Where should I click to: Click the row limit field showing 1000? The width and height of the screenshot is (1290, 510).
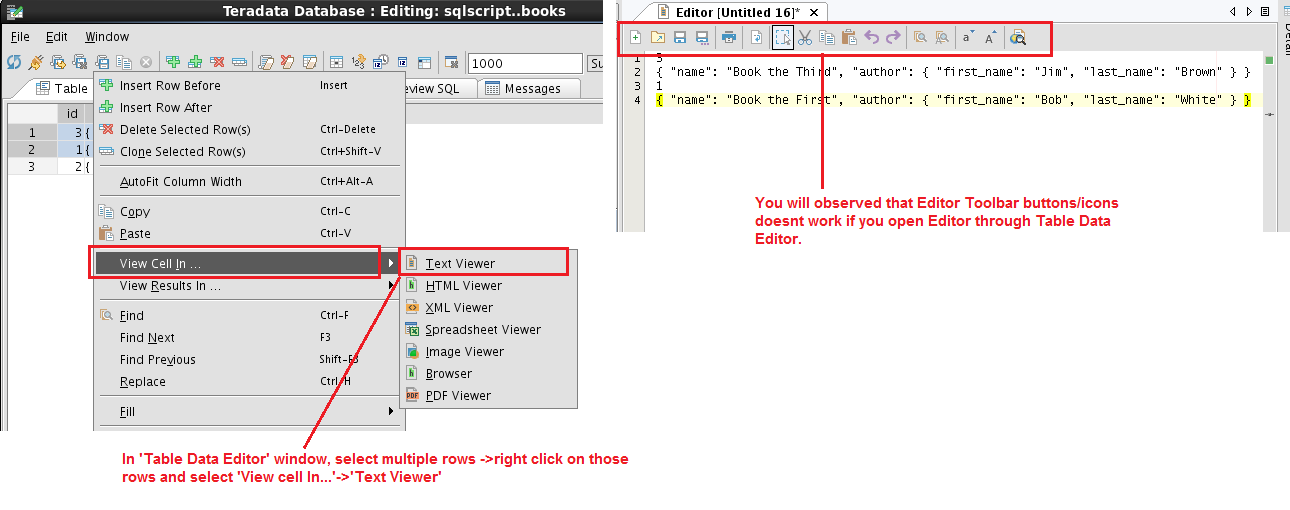tap(524, 63)
